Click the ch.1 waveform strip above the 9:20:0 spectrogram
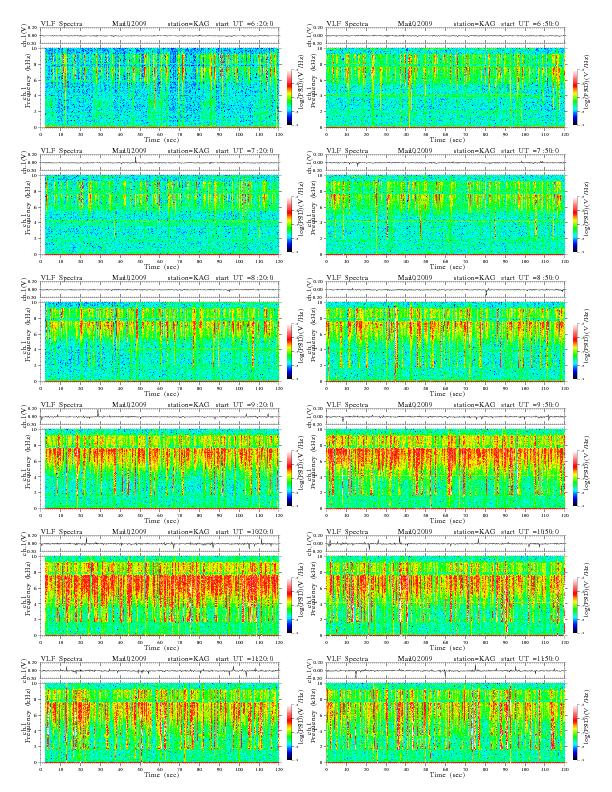Screen dimensions: 612x792 pos(160,417)
